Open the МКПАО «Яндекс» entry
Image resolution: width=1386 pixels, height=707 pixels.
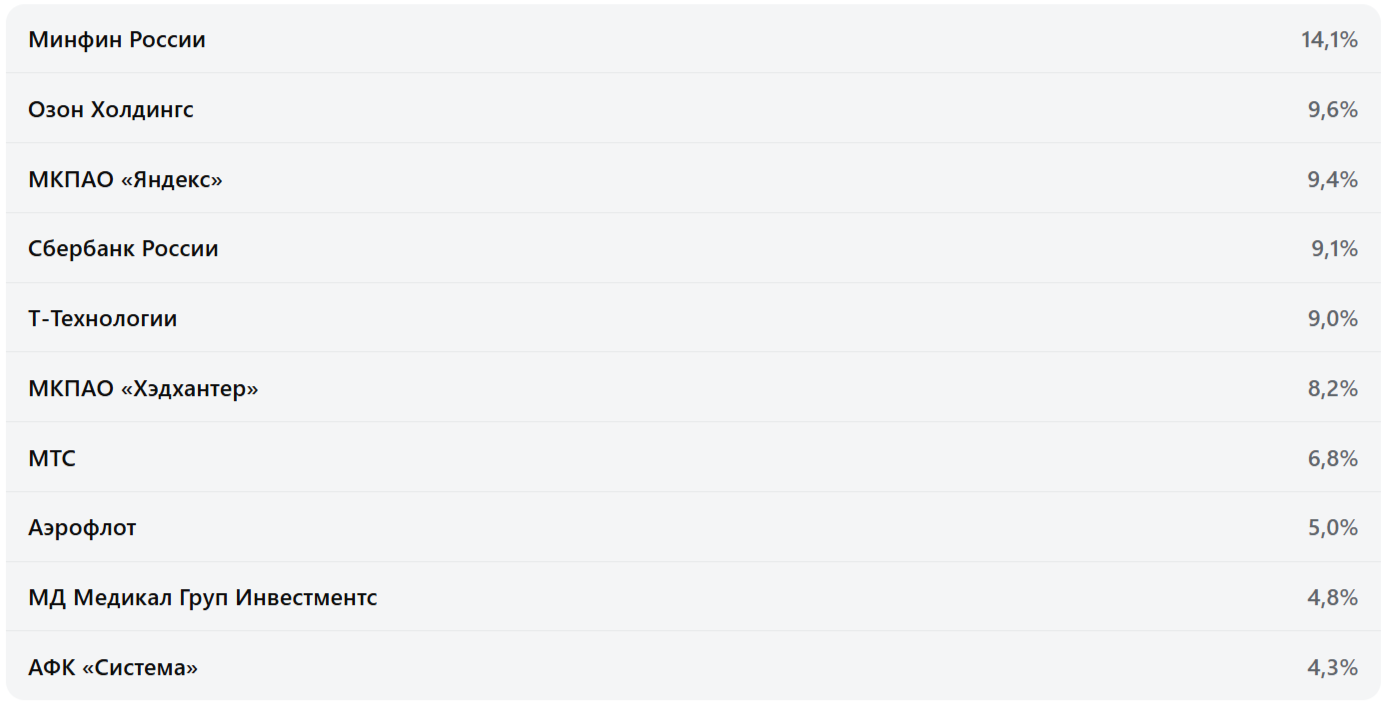(x=125, y=180)
